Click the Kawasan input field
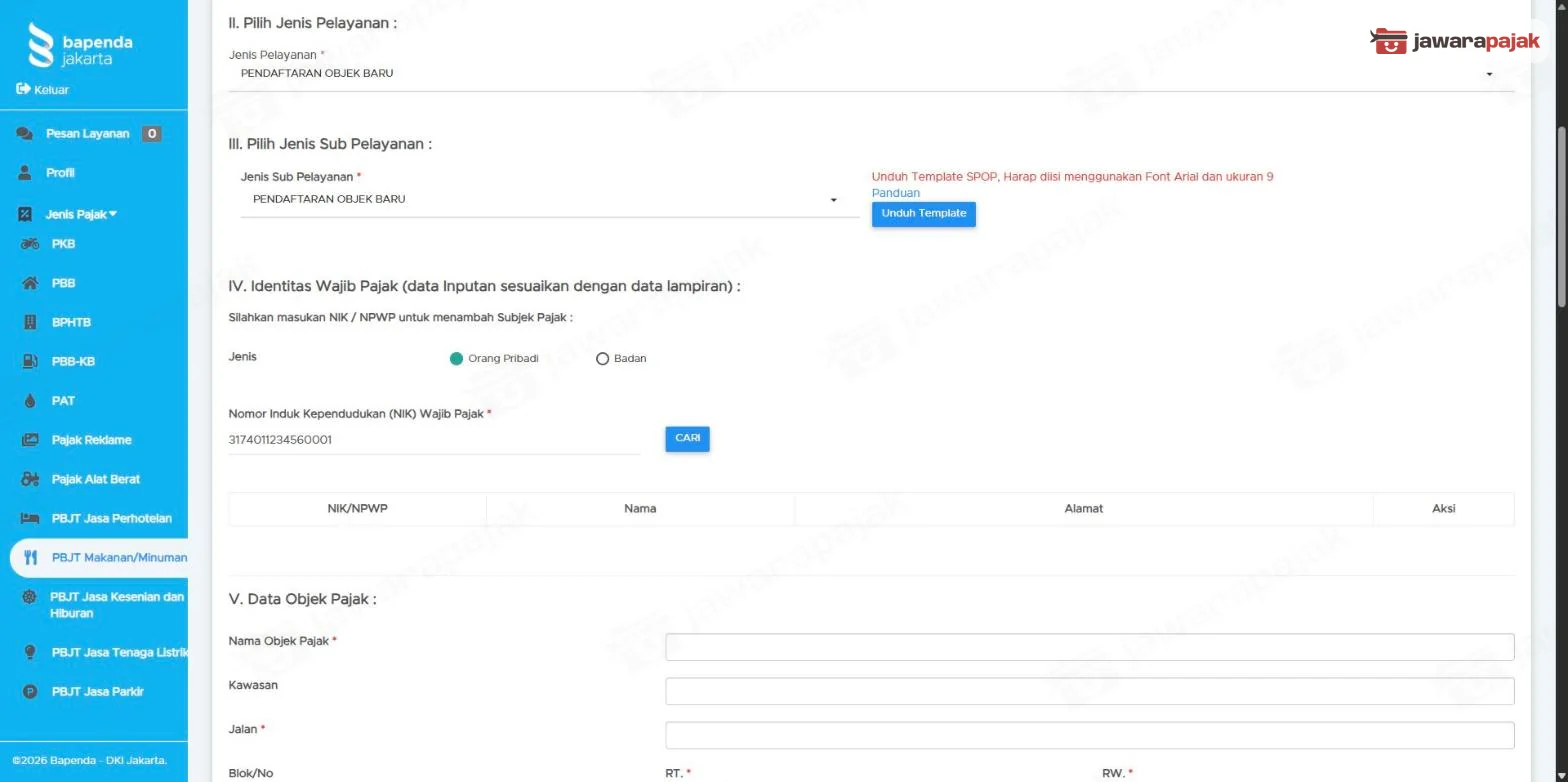This screenshot has width=1568, height=782. click(1090, 691)
